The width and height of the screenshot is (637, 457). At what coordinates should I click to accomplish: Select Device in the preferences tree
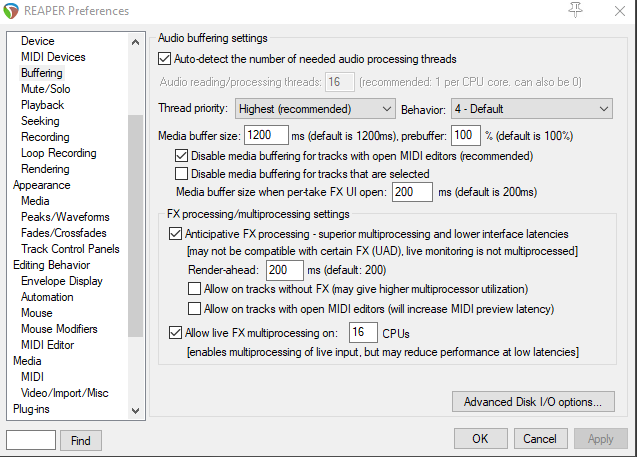[x=38, y=41]
